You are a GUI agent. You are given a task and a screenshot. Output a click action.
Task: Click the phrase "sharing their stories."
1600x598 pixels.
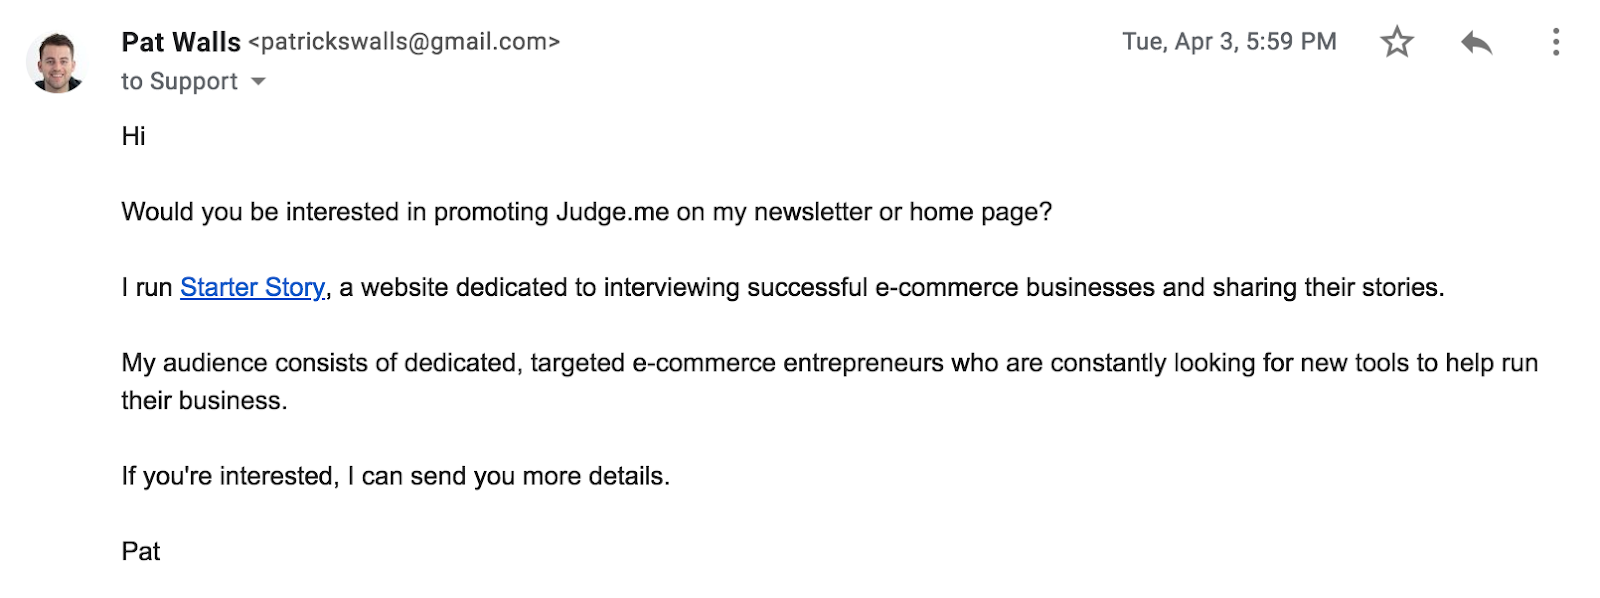1328,288
